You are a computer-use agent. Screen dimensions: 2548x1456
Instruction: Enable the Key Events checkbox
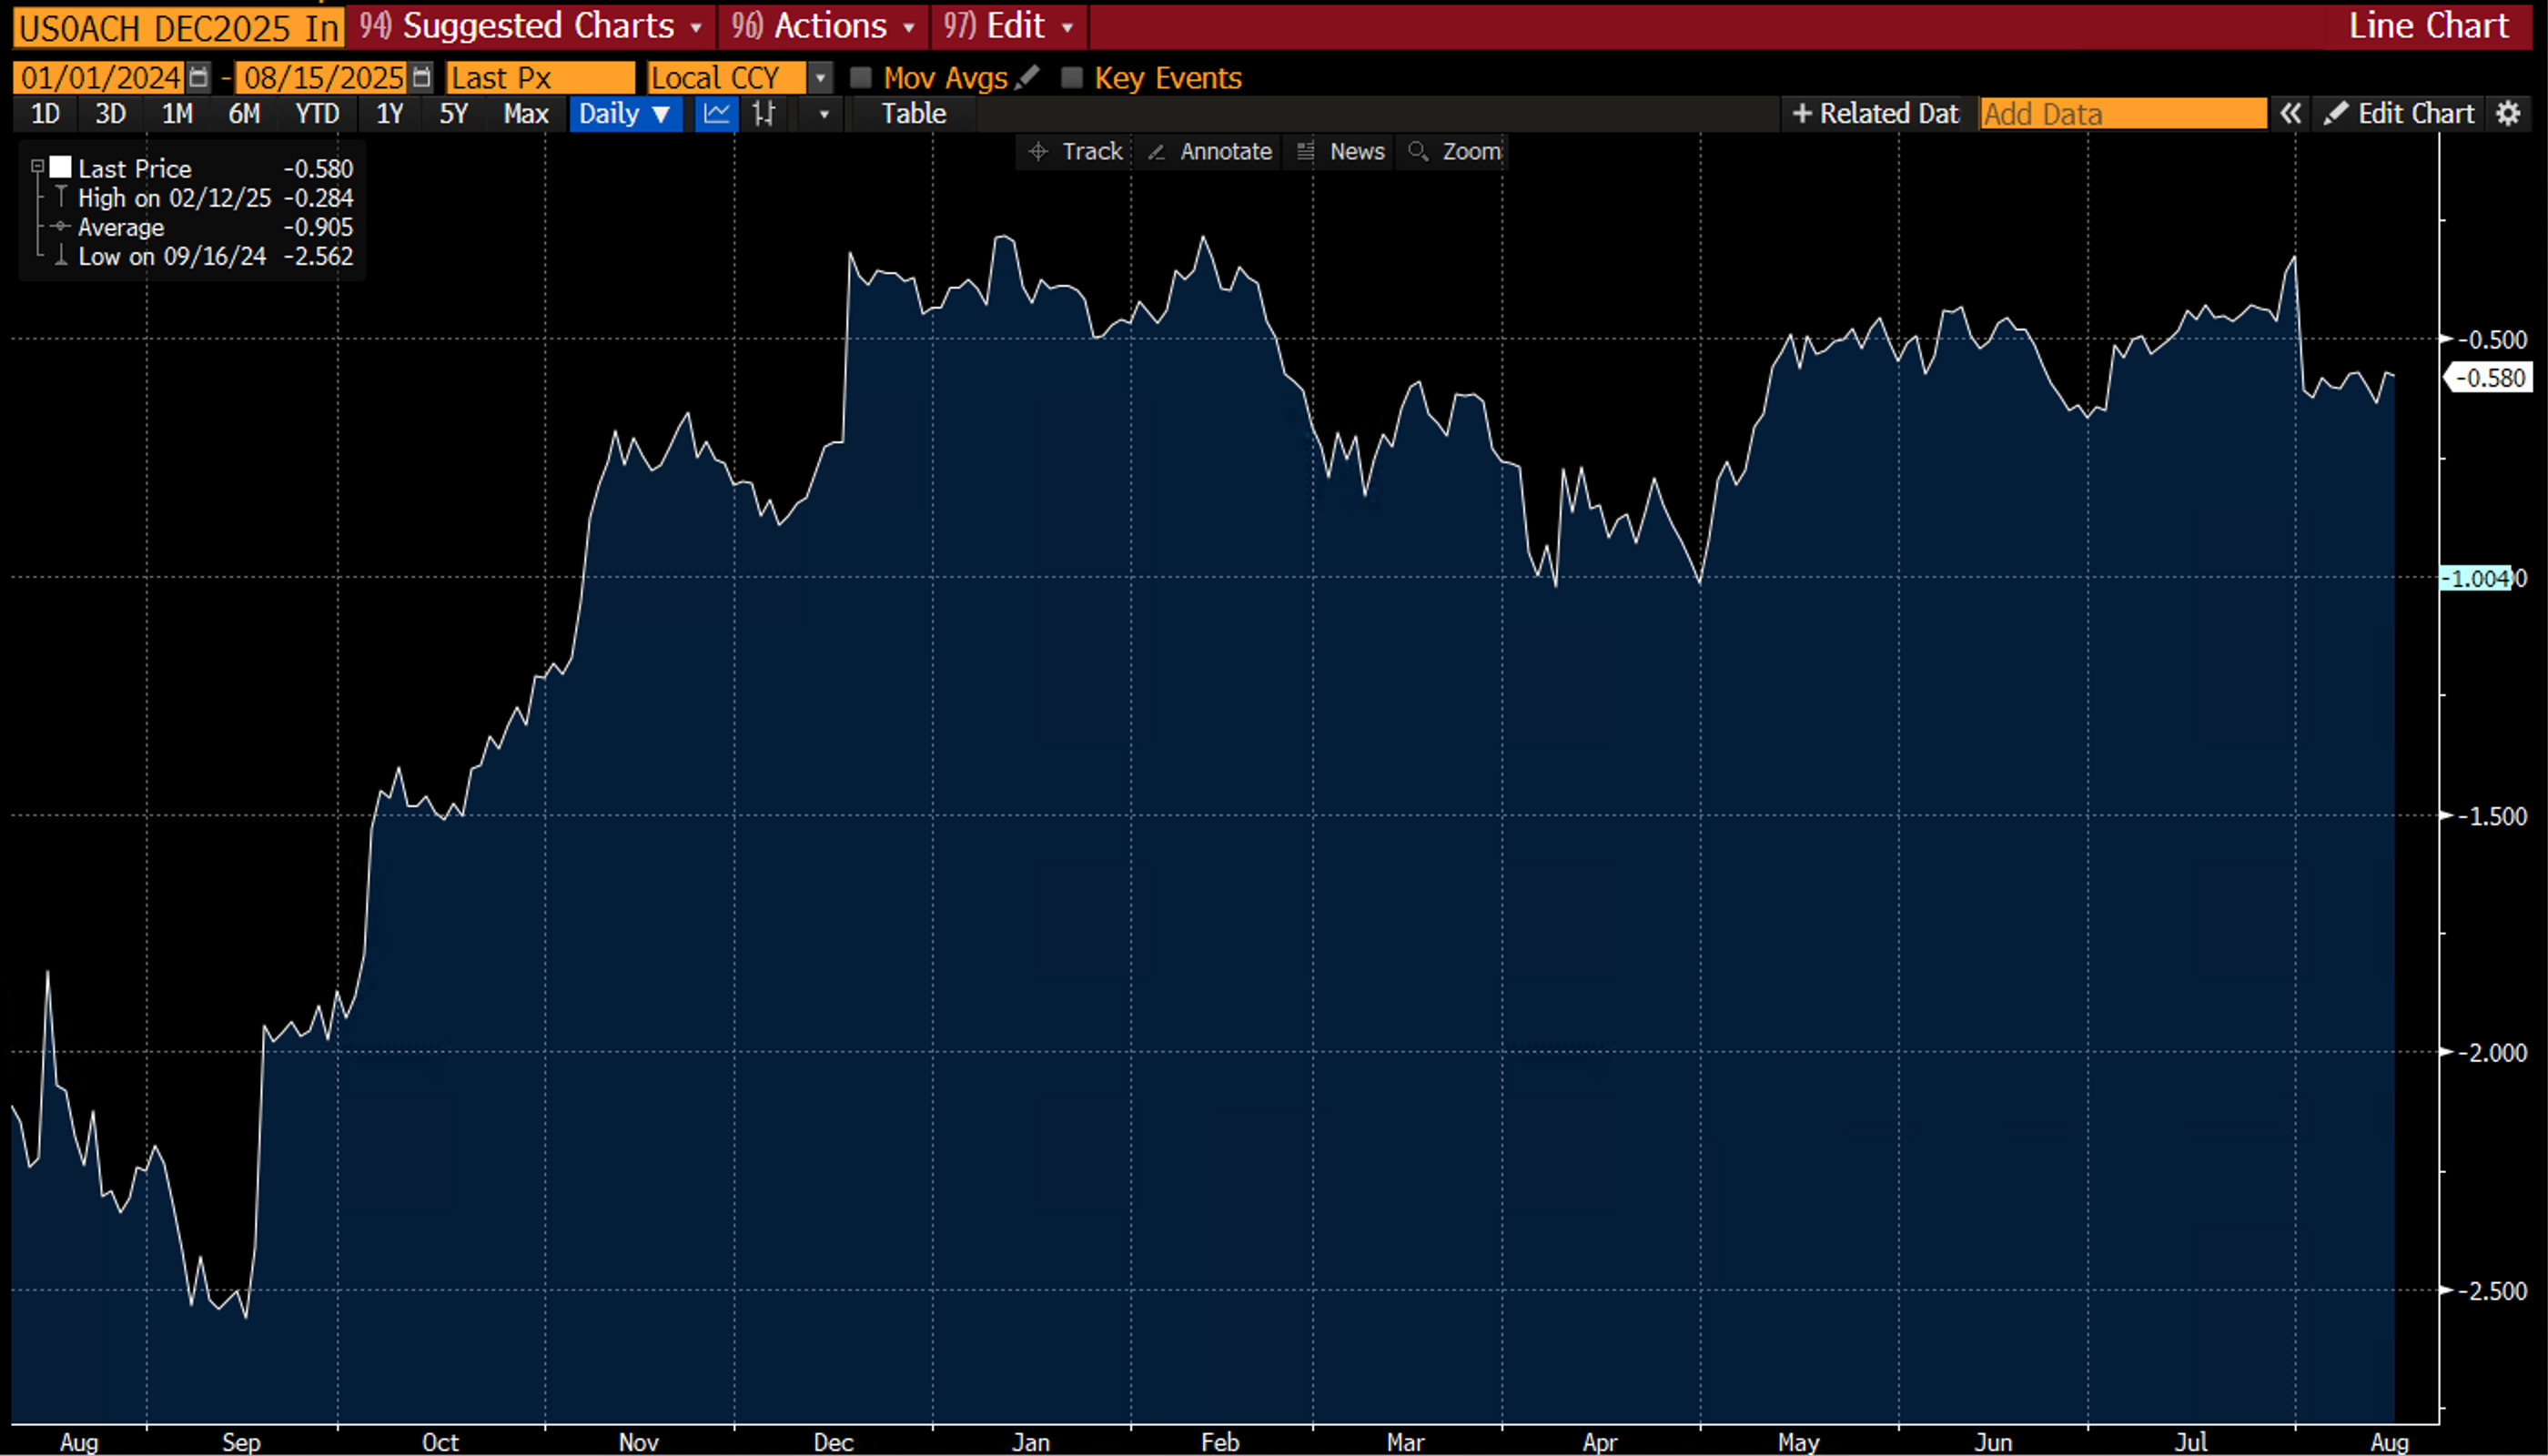tap(1071, 77)
